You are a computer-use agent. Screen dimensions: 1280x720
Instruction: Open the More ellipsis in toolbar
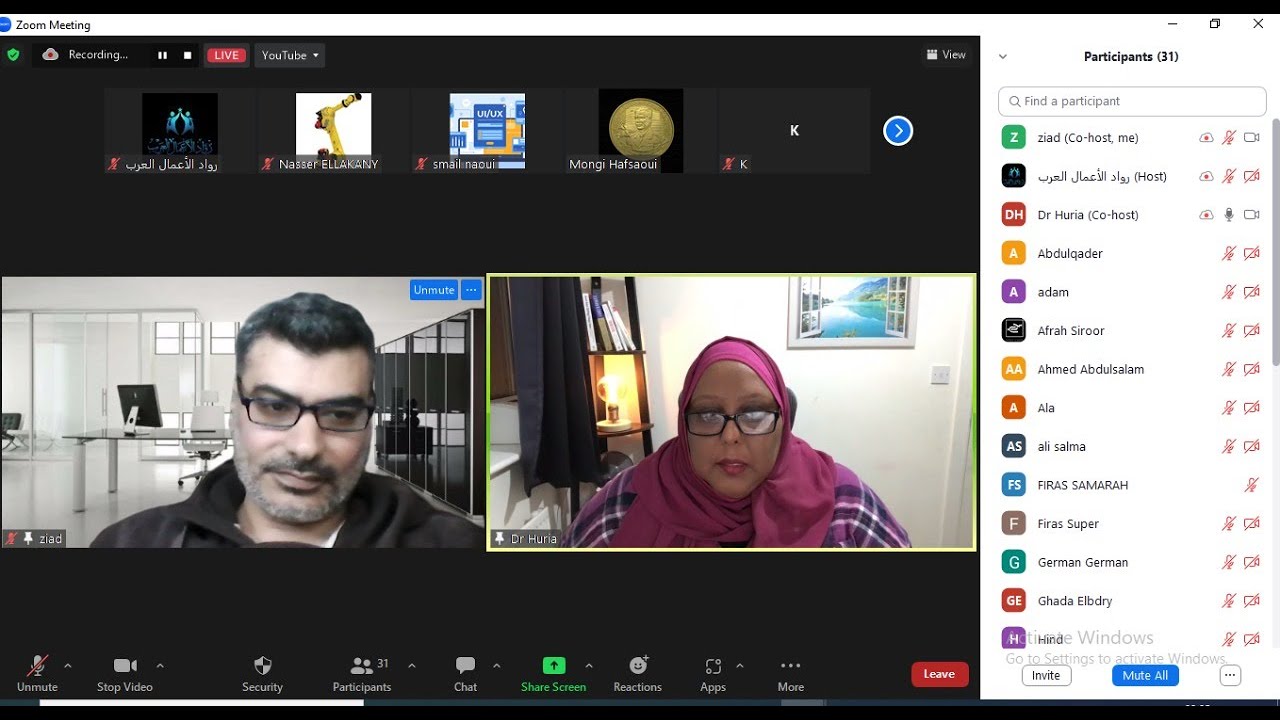tap(791, 666)
